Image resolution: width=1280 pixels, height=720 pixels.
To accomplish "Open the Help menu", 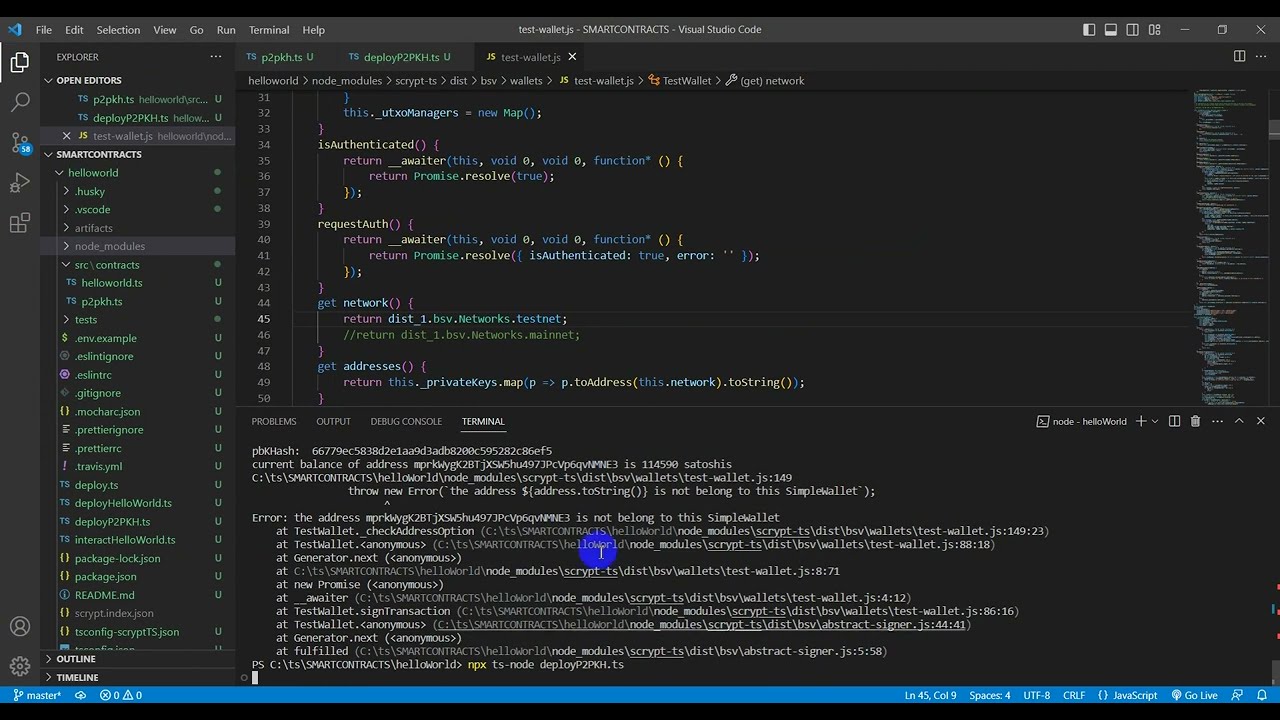I will click(313, 30).
